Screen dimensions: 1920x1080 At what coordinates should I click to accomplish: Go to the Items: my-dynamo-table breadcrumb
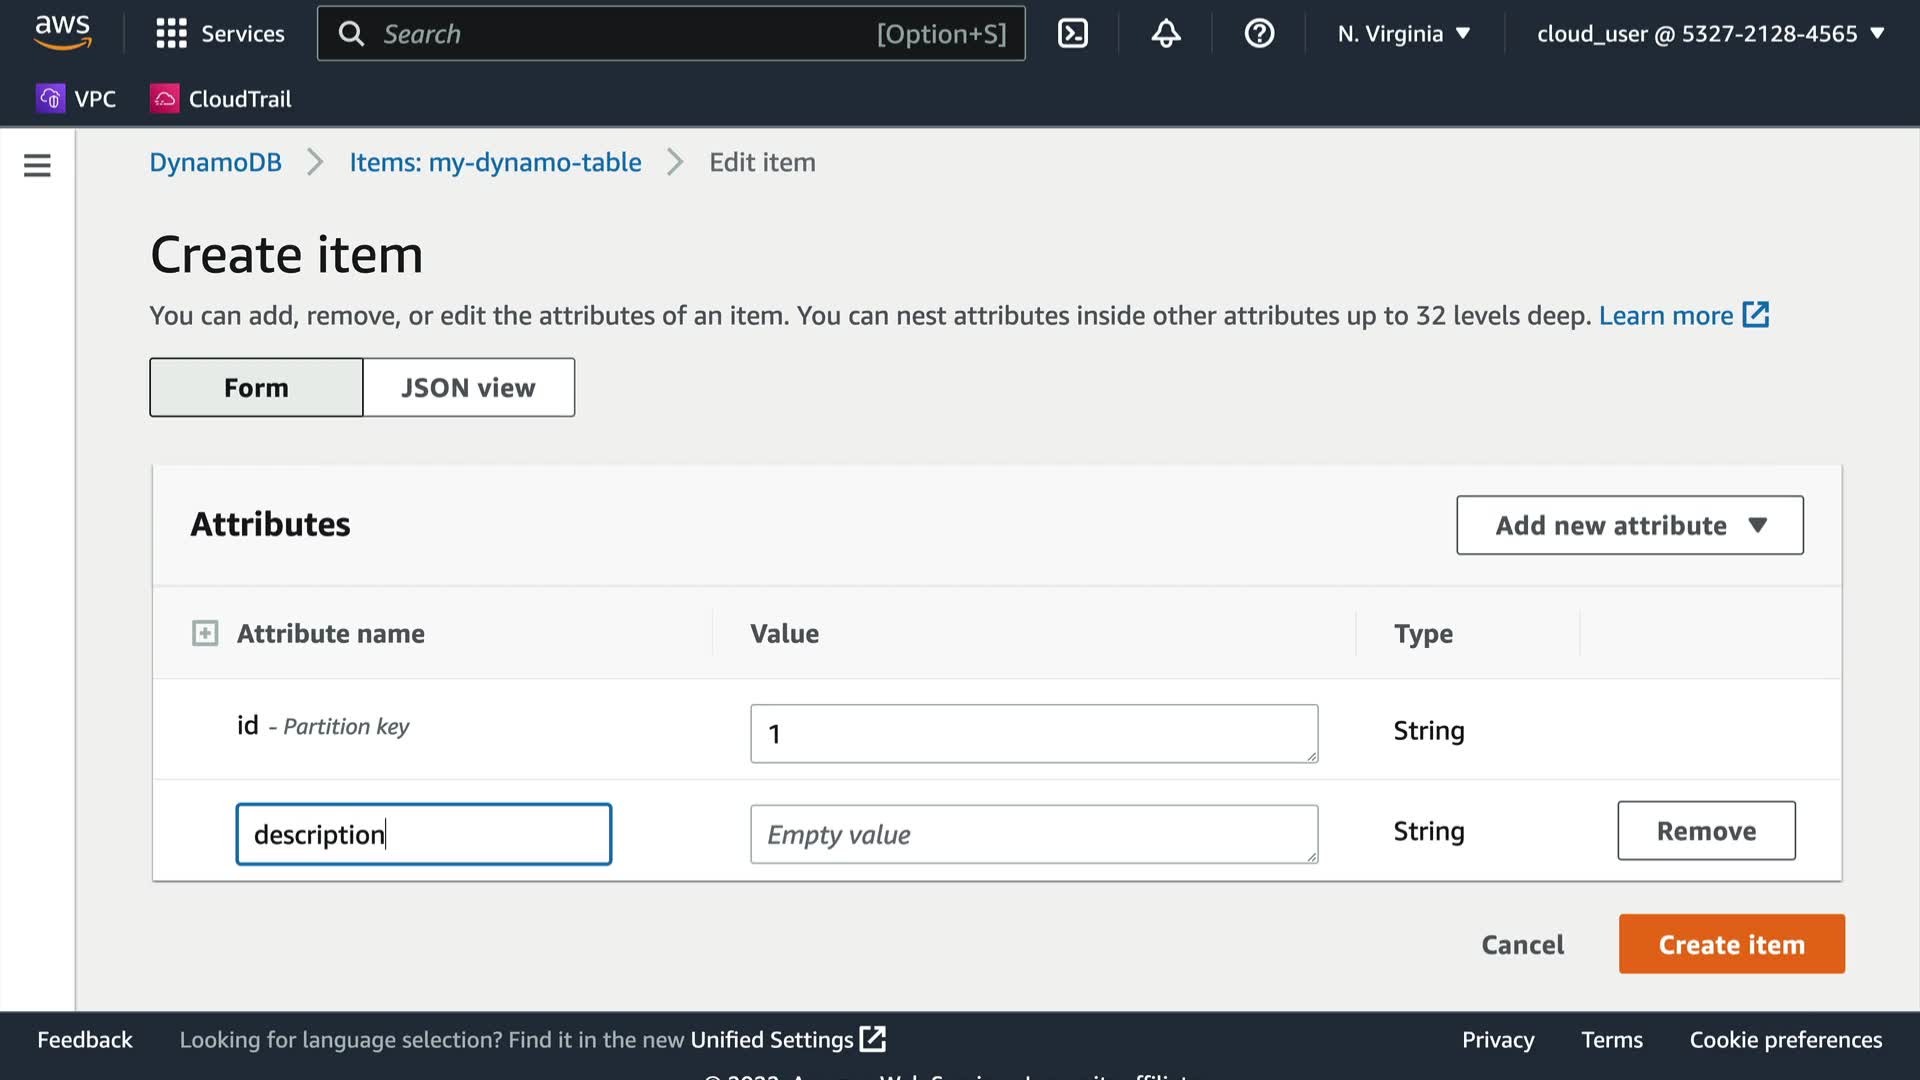coord(495,162)
